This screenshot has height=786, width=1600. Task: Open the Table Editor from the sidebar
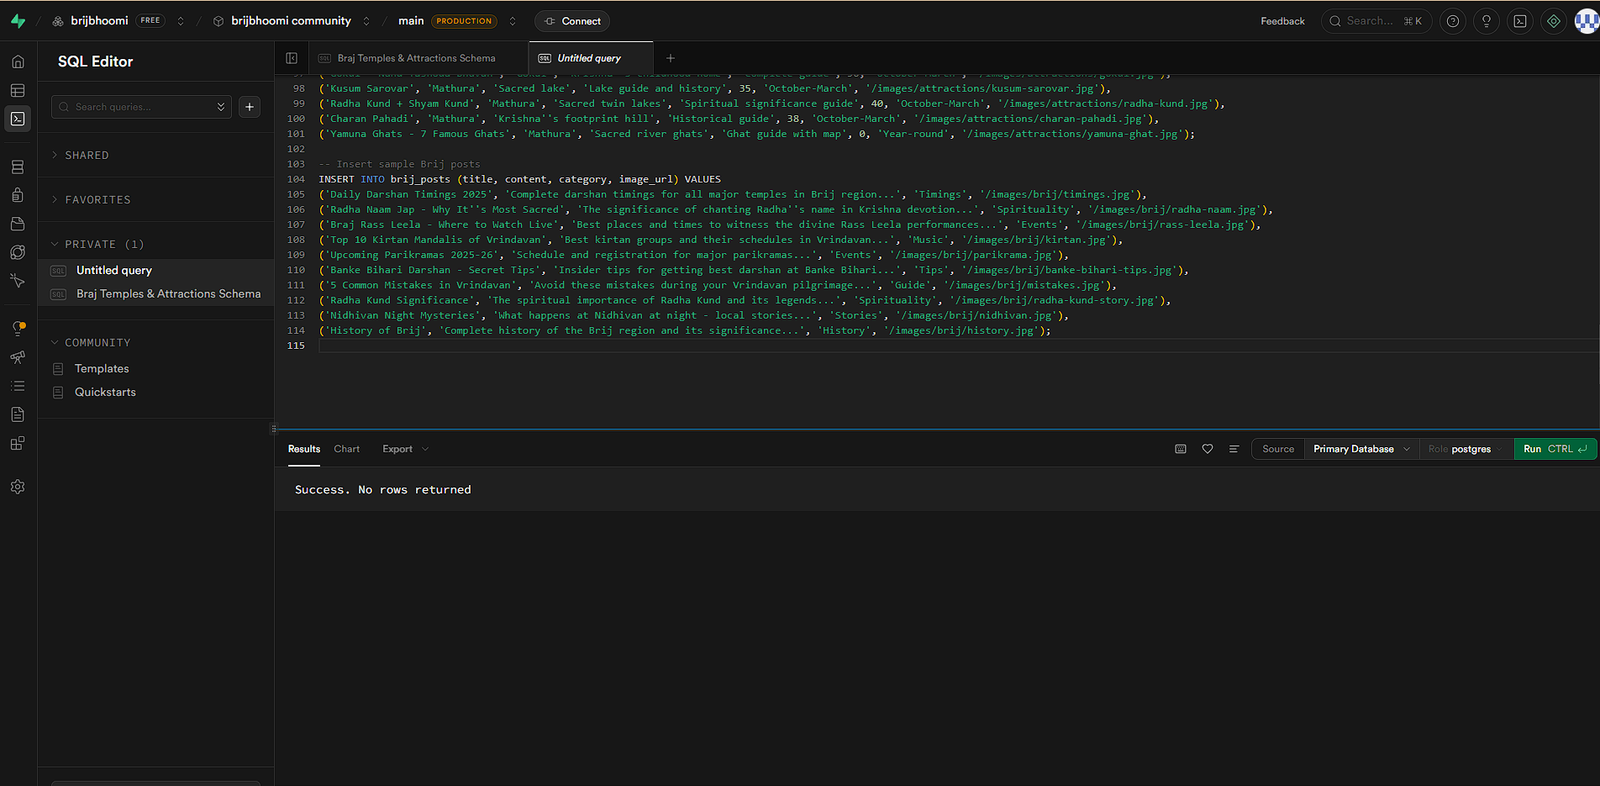(x=18, y=90)
